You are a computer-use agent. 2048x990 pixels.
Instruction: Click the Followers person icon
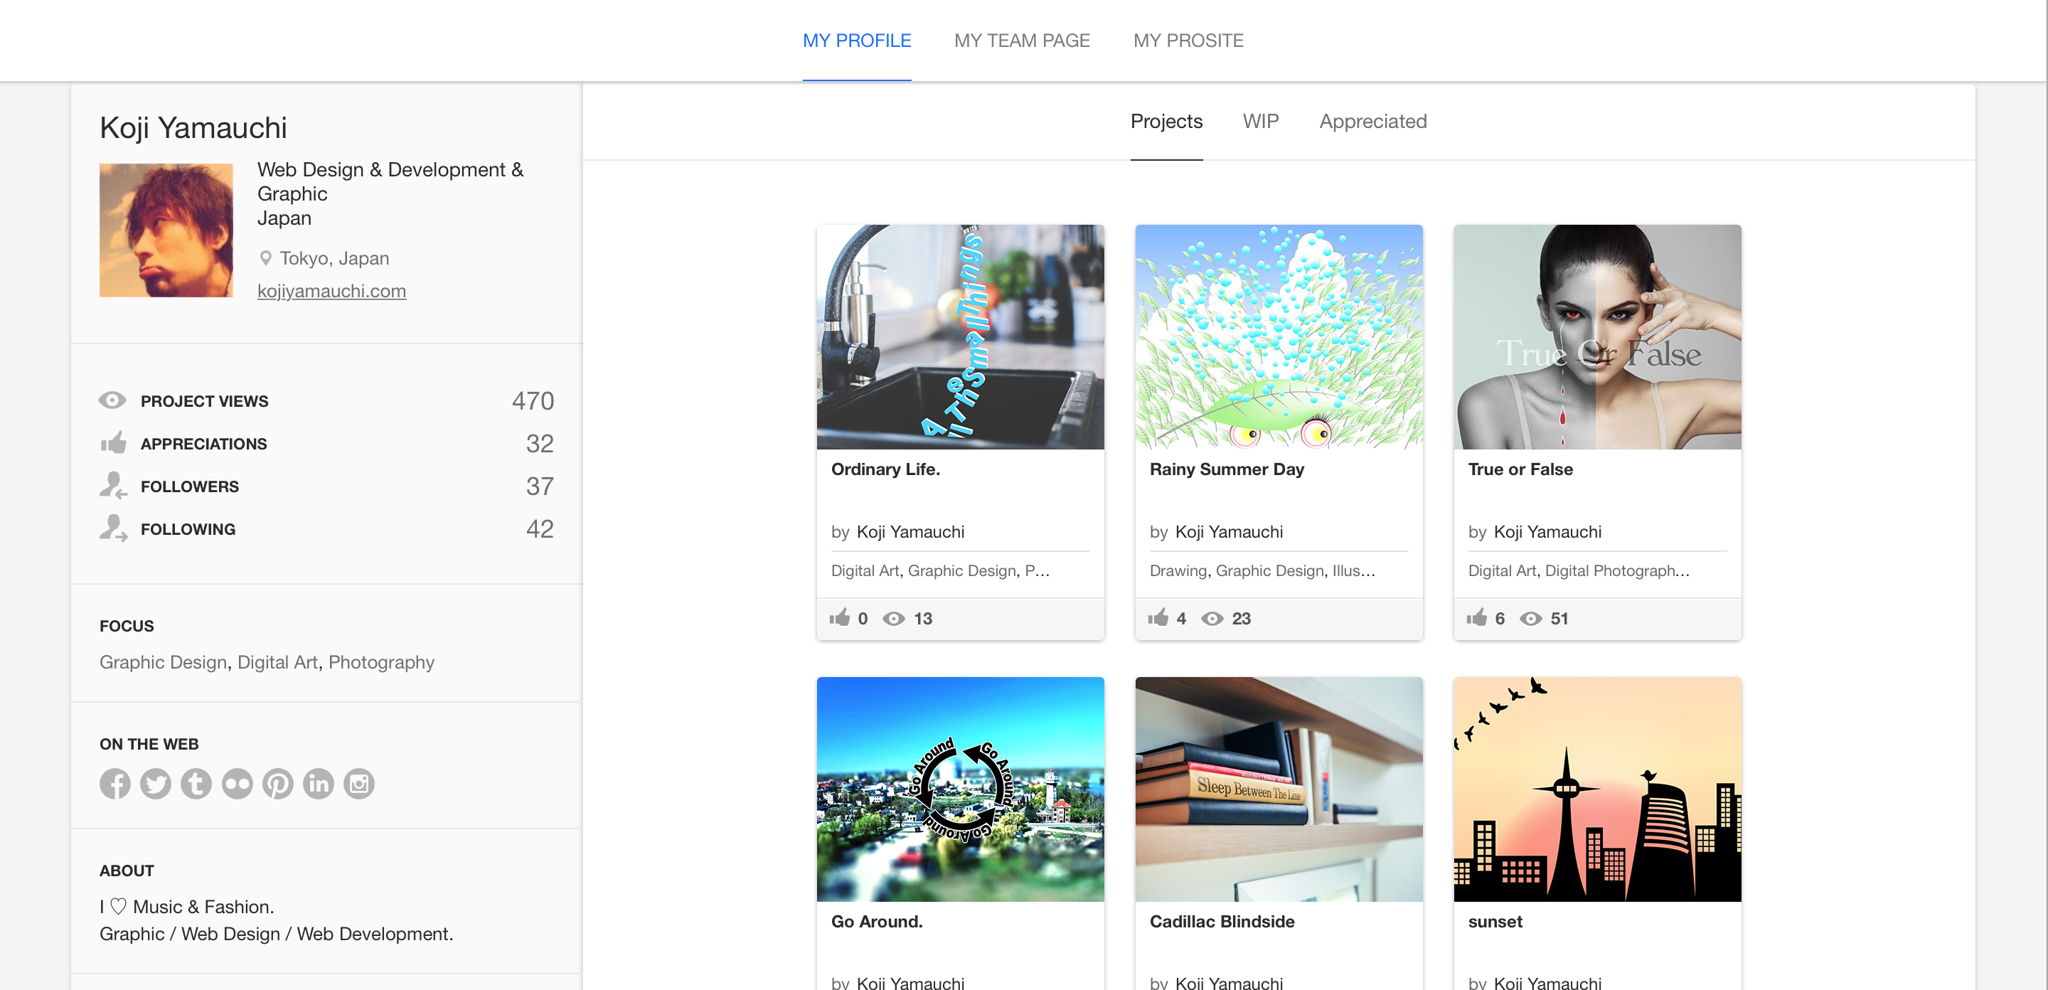tap(113, 486)
